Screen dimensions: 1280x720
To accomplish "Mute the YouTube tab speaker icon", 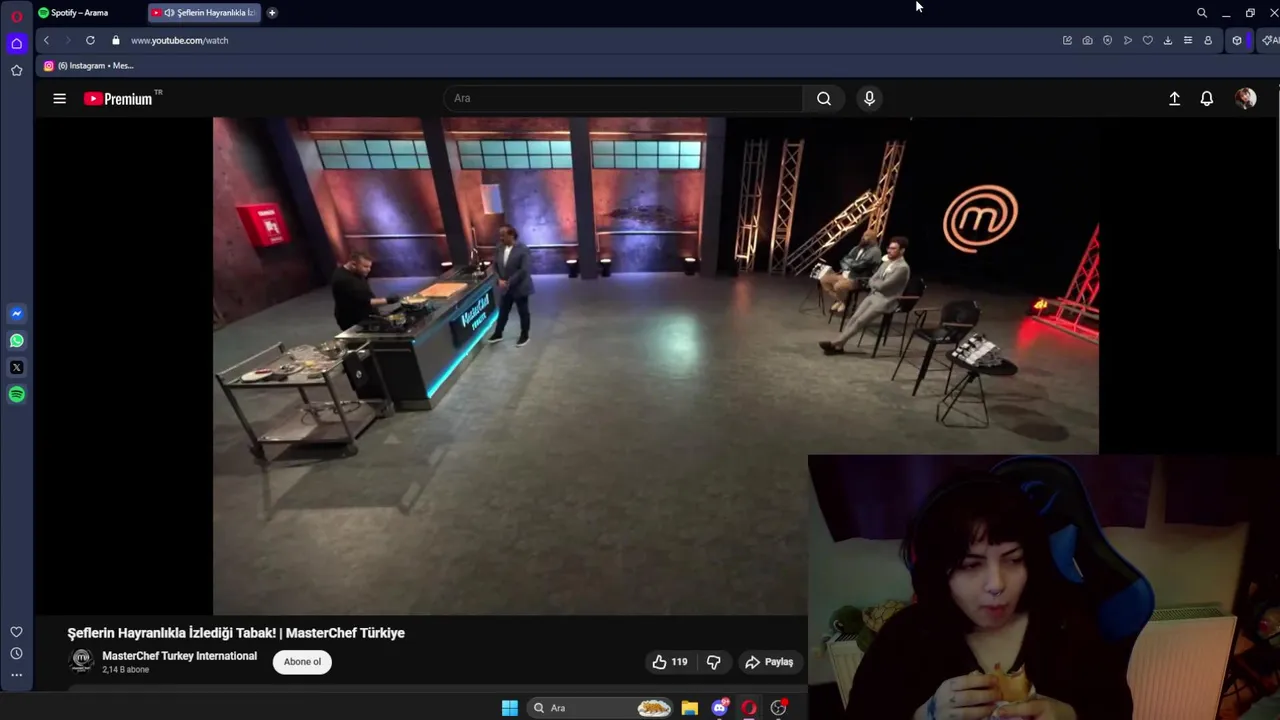I will coord(168,13).
